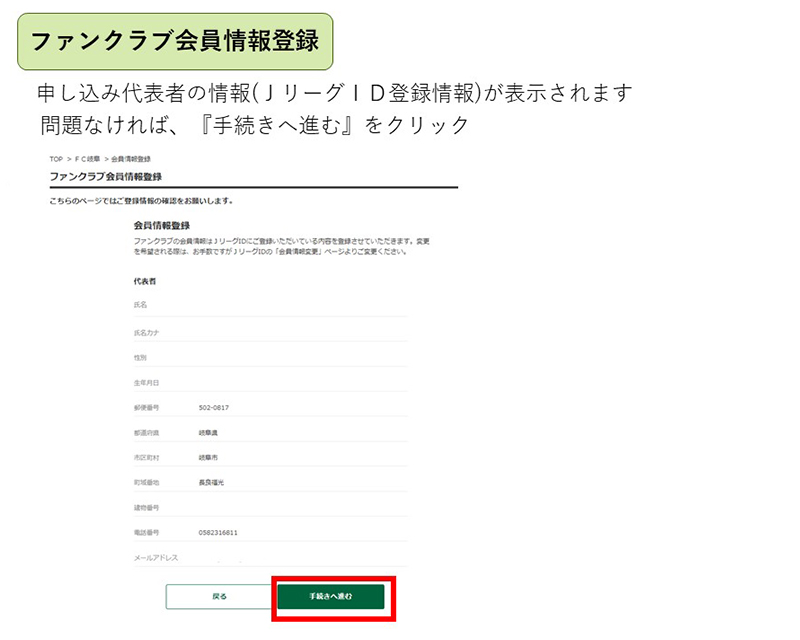Click the underlined ファンクラブ会員情報登録 page heading
This screenshot has width=800, height=640.
click(x=105, y=177)
